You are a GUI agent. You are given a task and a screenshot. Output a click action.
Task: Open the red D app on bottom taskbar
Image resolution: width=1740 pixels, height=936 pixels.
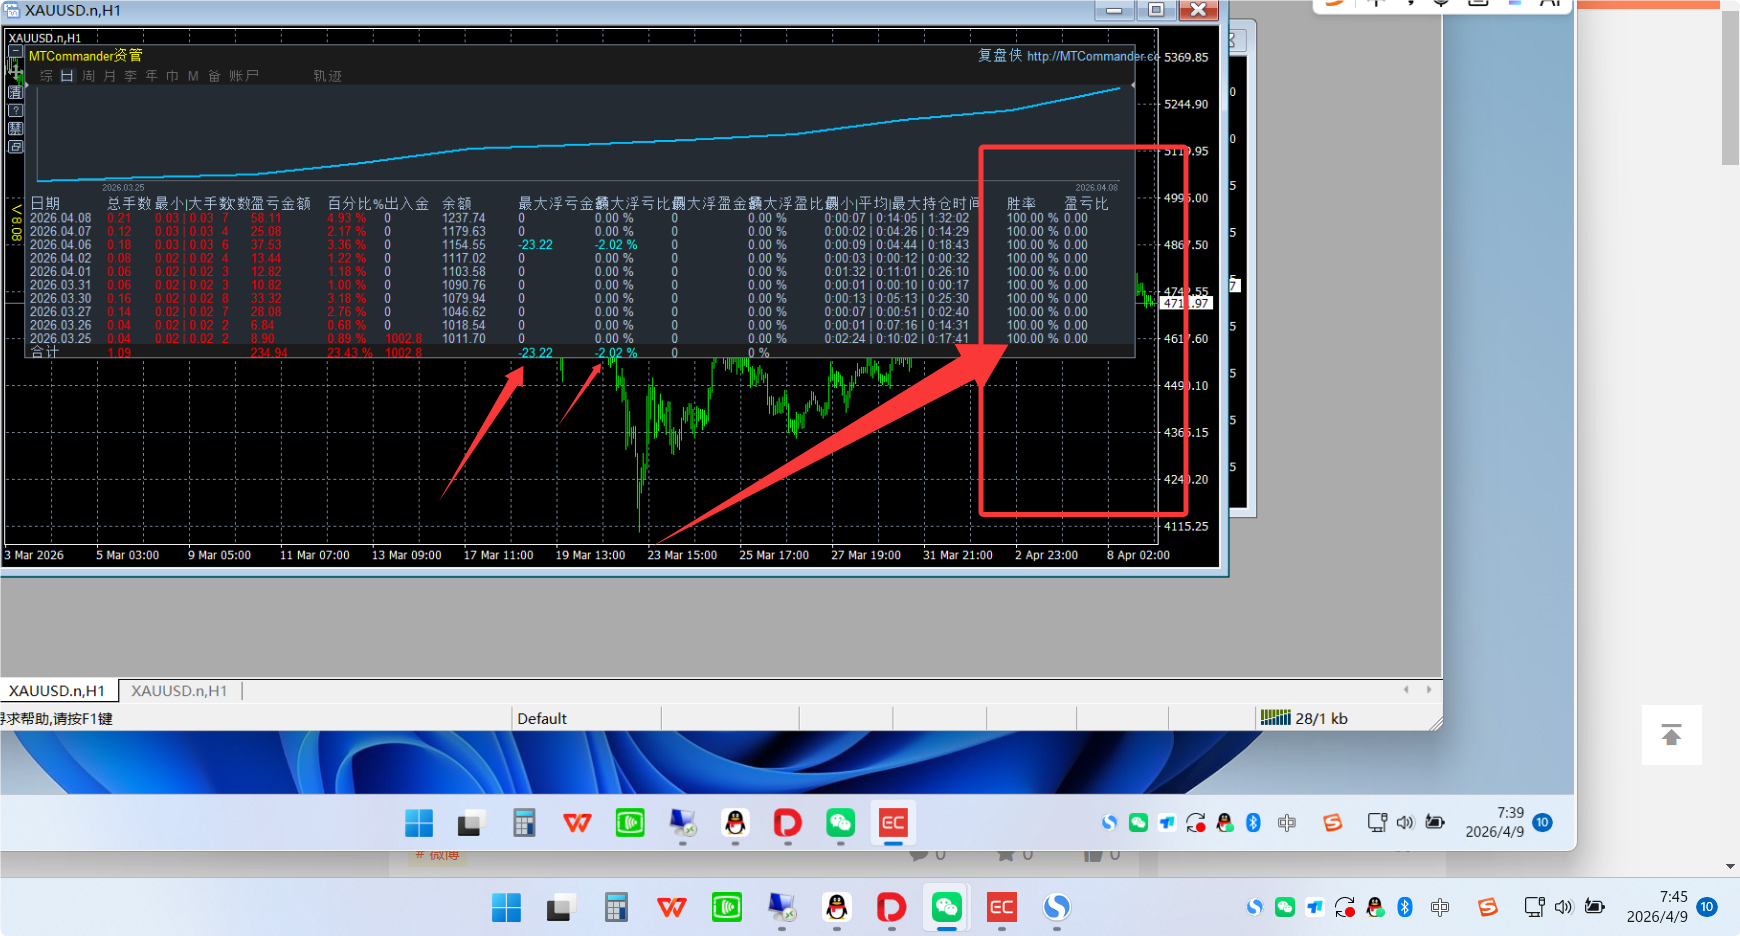pyautogui.click(x=891, y=907)
